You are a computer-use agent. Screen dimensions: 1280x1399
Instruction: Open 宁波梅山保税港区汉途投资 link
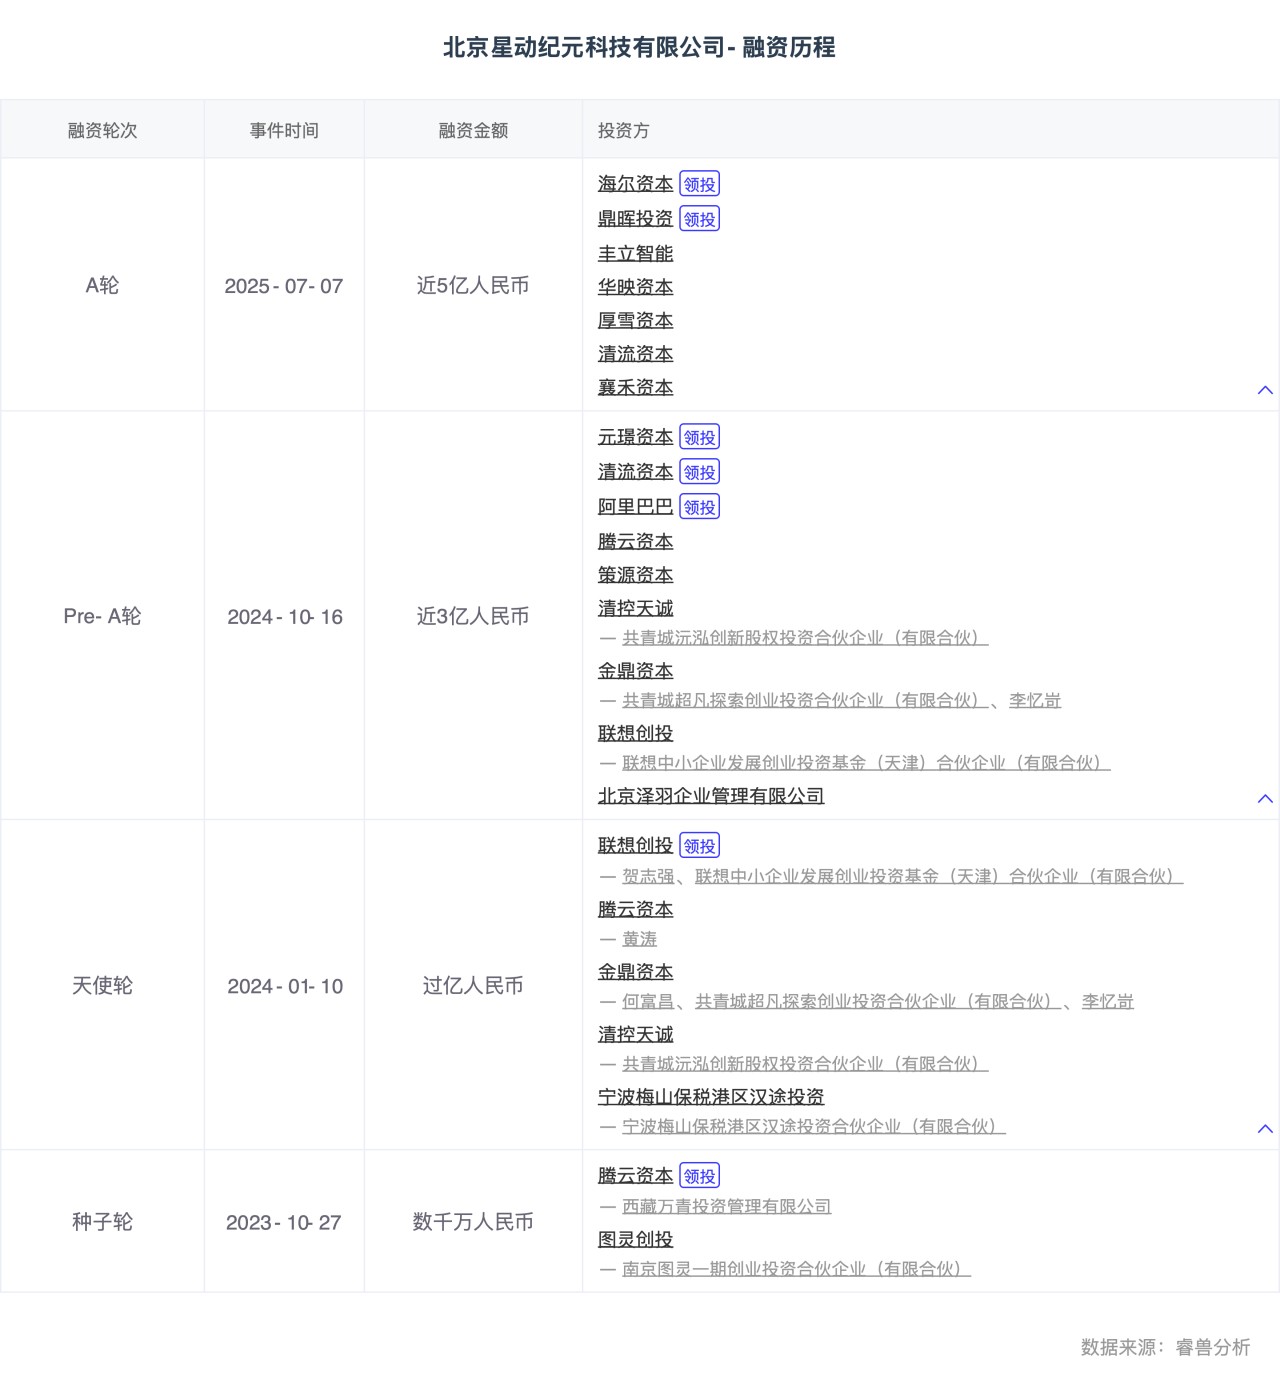tap(711, 1097)
